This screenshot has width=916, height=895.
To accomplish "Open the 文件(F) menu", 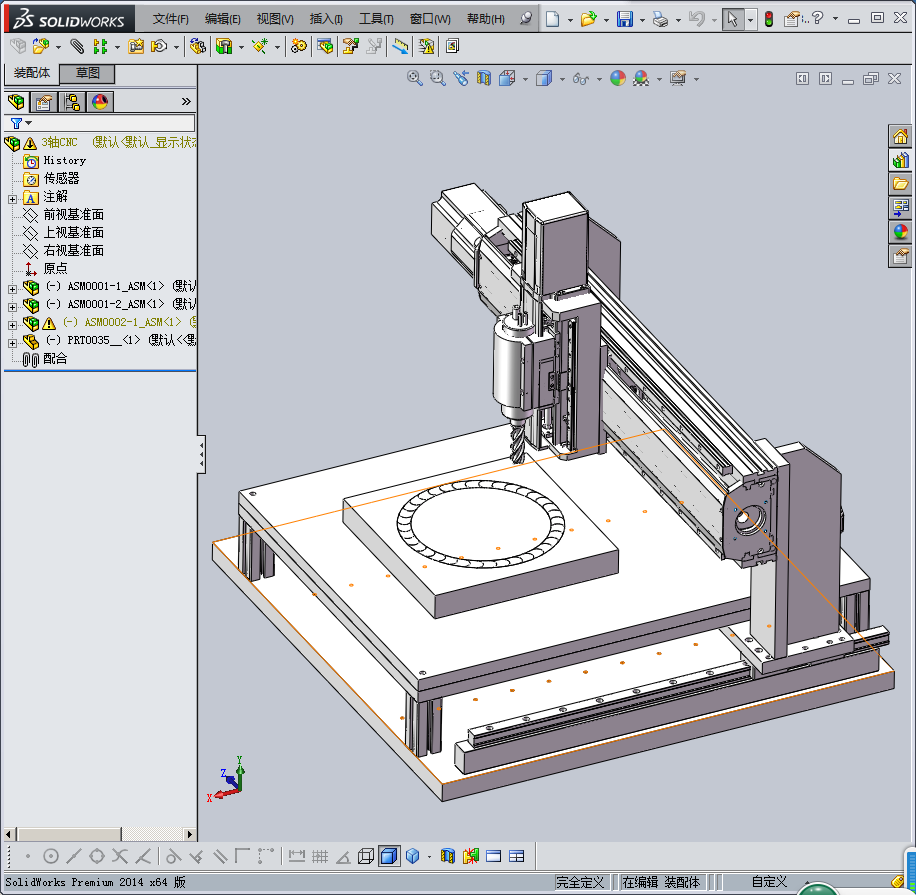I will pos(170,19).
